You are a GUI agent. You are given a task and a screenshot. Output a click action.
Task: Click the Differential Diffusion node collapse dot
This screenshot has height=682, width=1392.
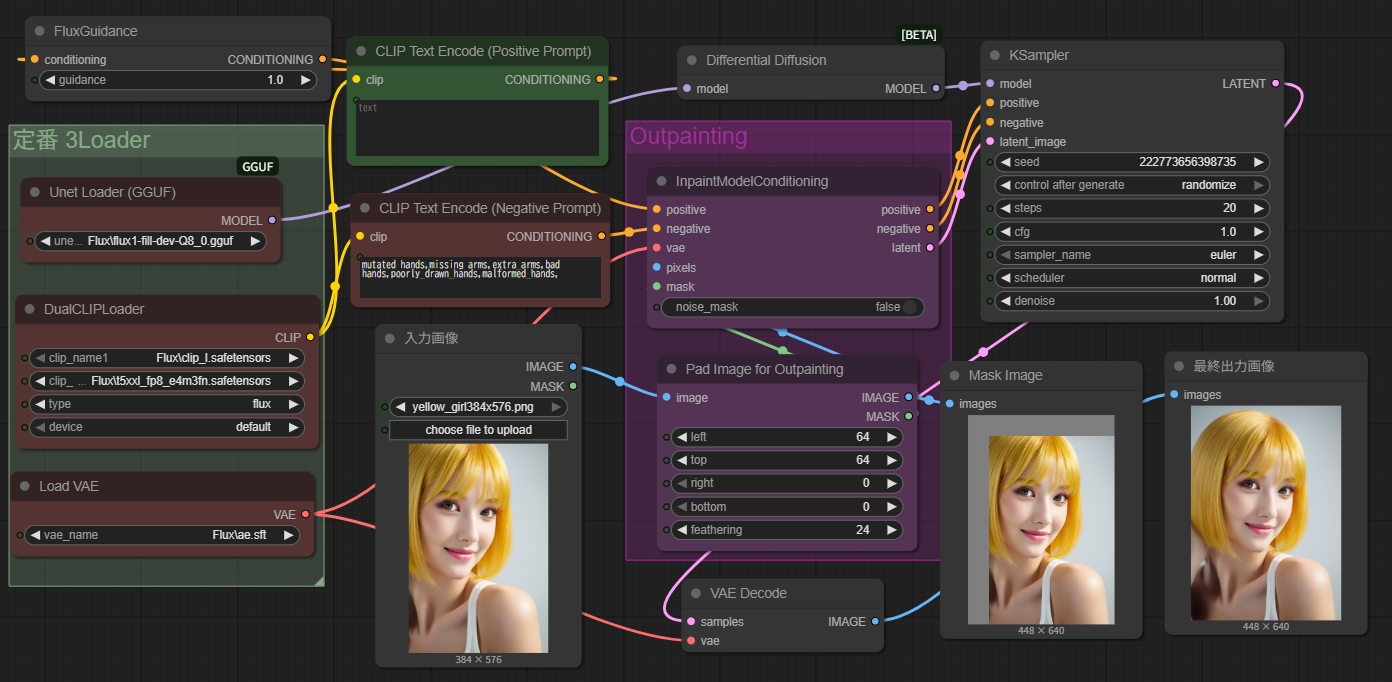[x=692, y=60]
